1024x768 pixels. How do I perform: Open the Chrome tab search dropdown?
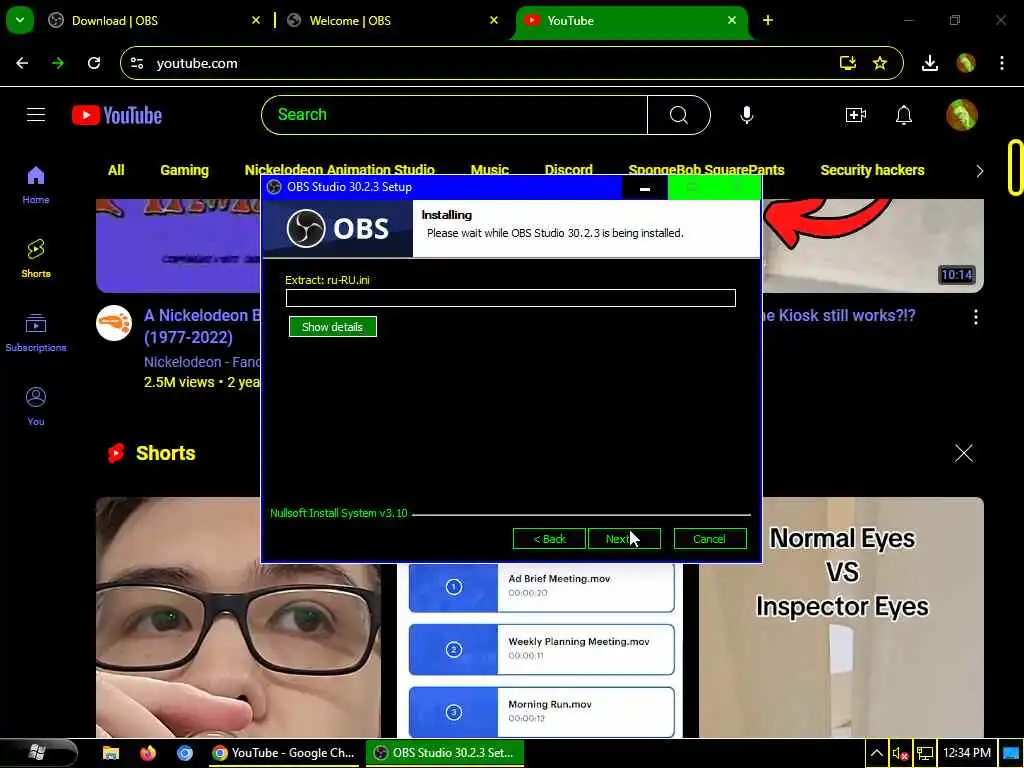[x=20, y=20]
